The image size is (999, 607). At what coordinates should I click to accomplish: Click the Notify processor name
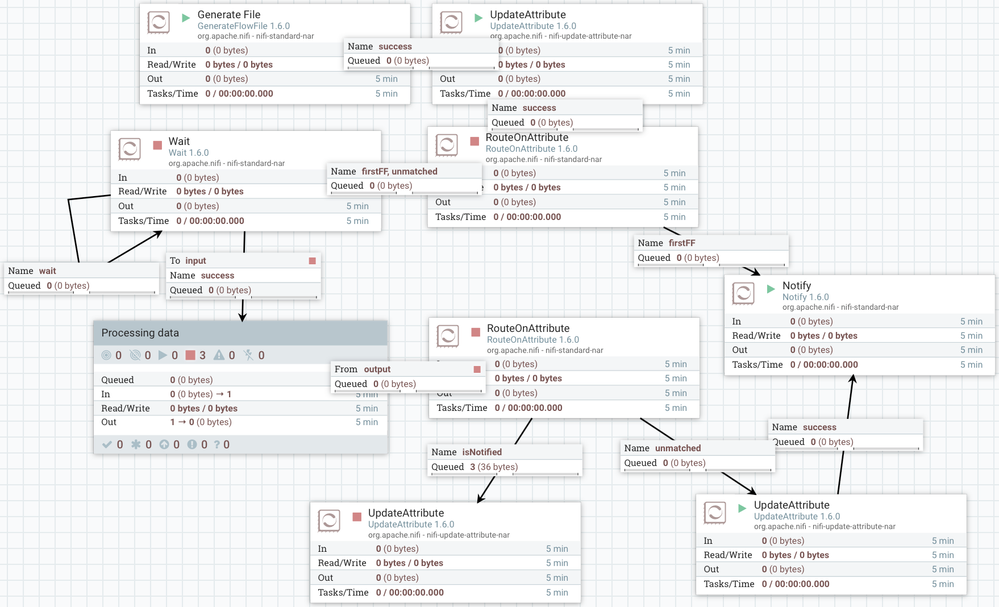point(796,286)
